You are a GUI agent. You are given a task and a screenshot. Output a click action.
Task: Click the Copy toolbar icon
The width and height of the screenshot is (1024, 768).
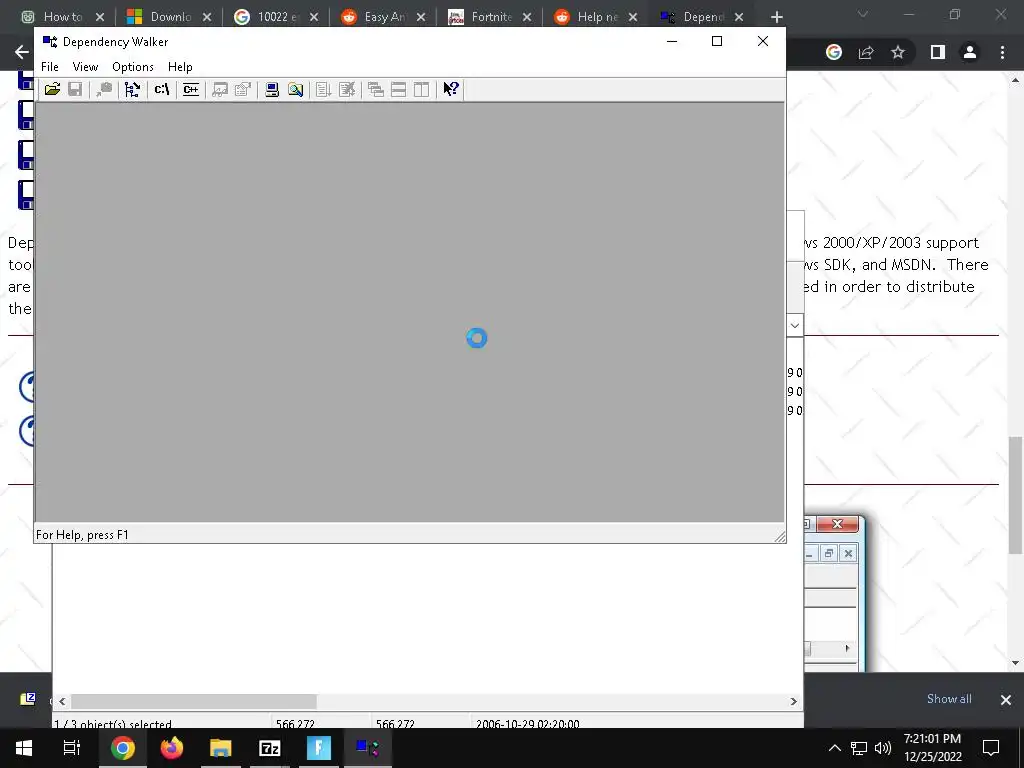pyautogui.click(x=104, y=89)
